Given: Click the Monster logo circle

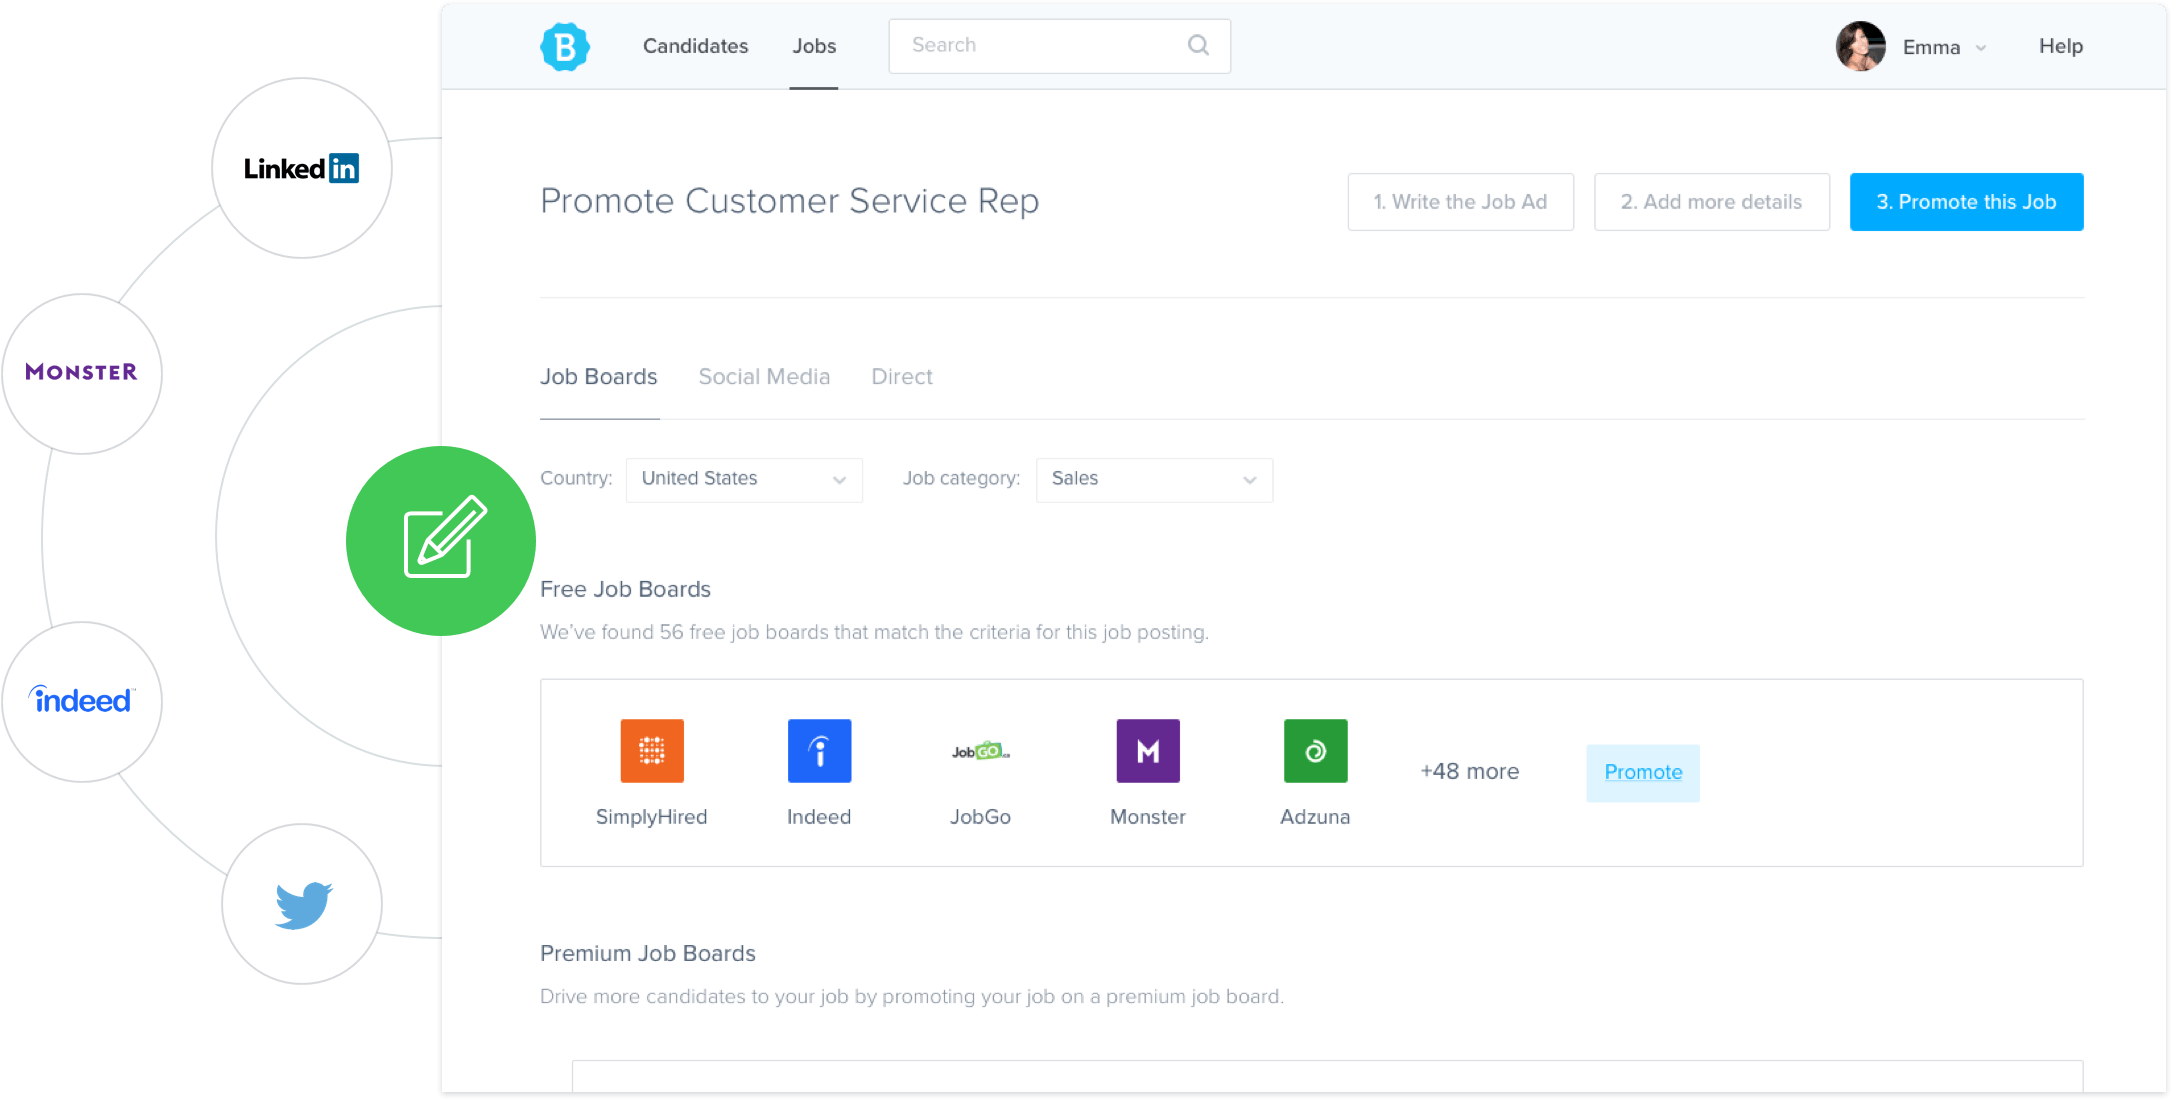Looking at the screenshot, I should coord(82,373).
